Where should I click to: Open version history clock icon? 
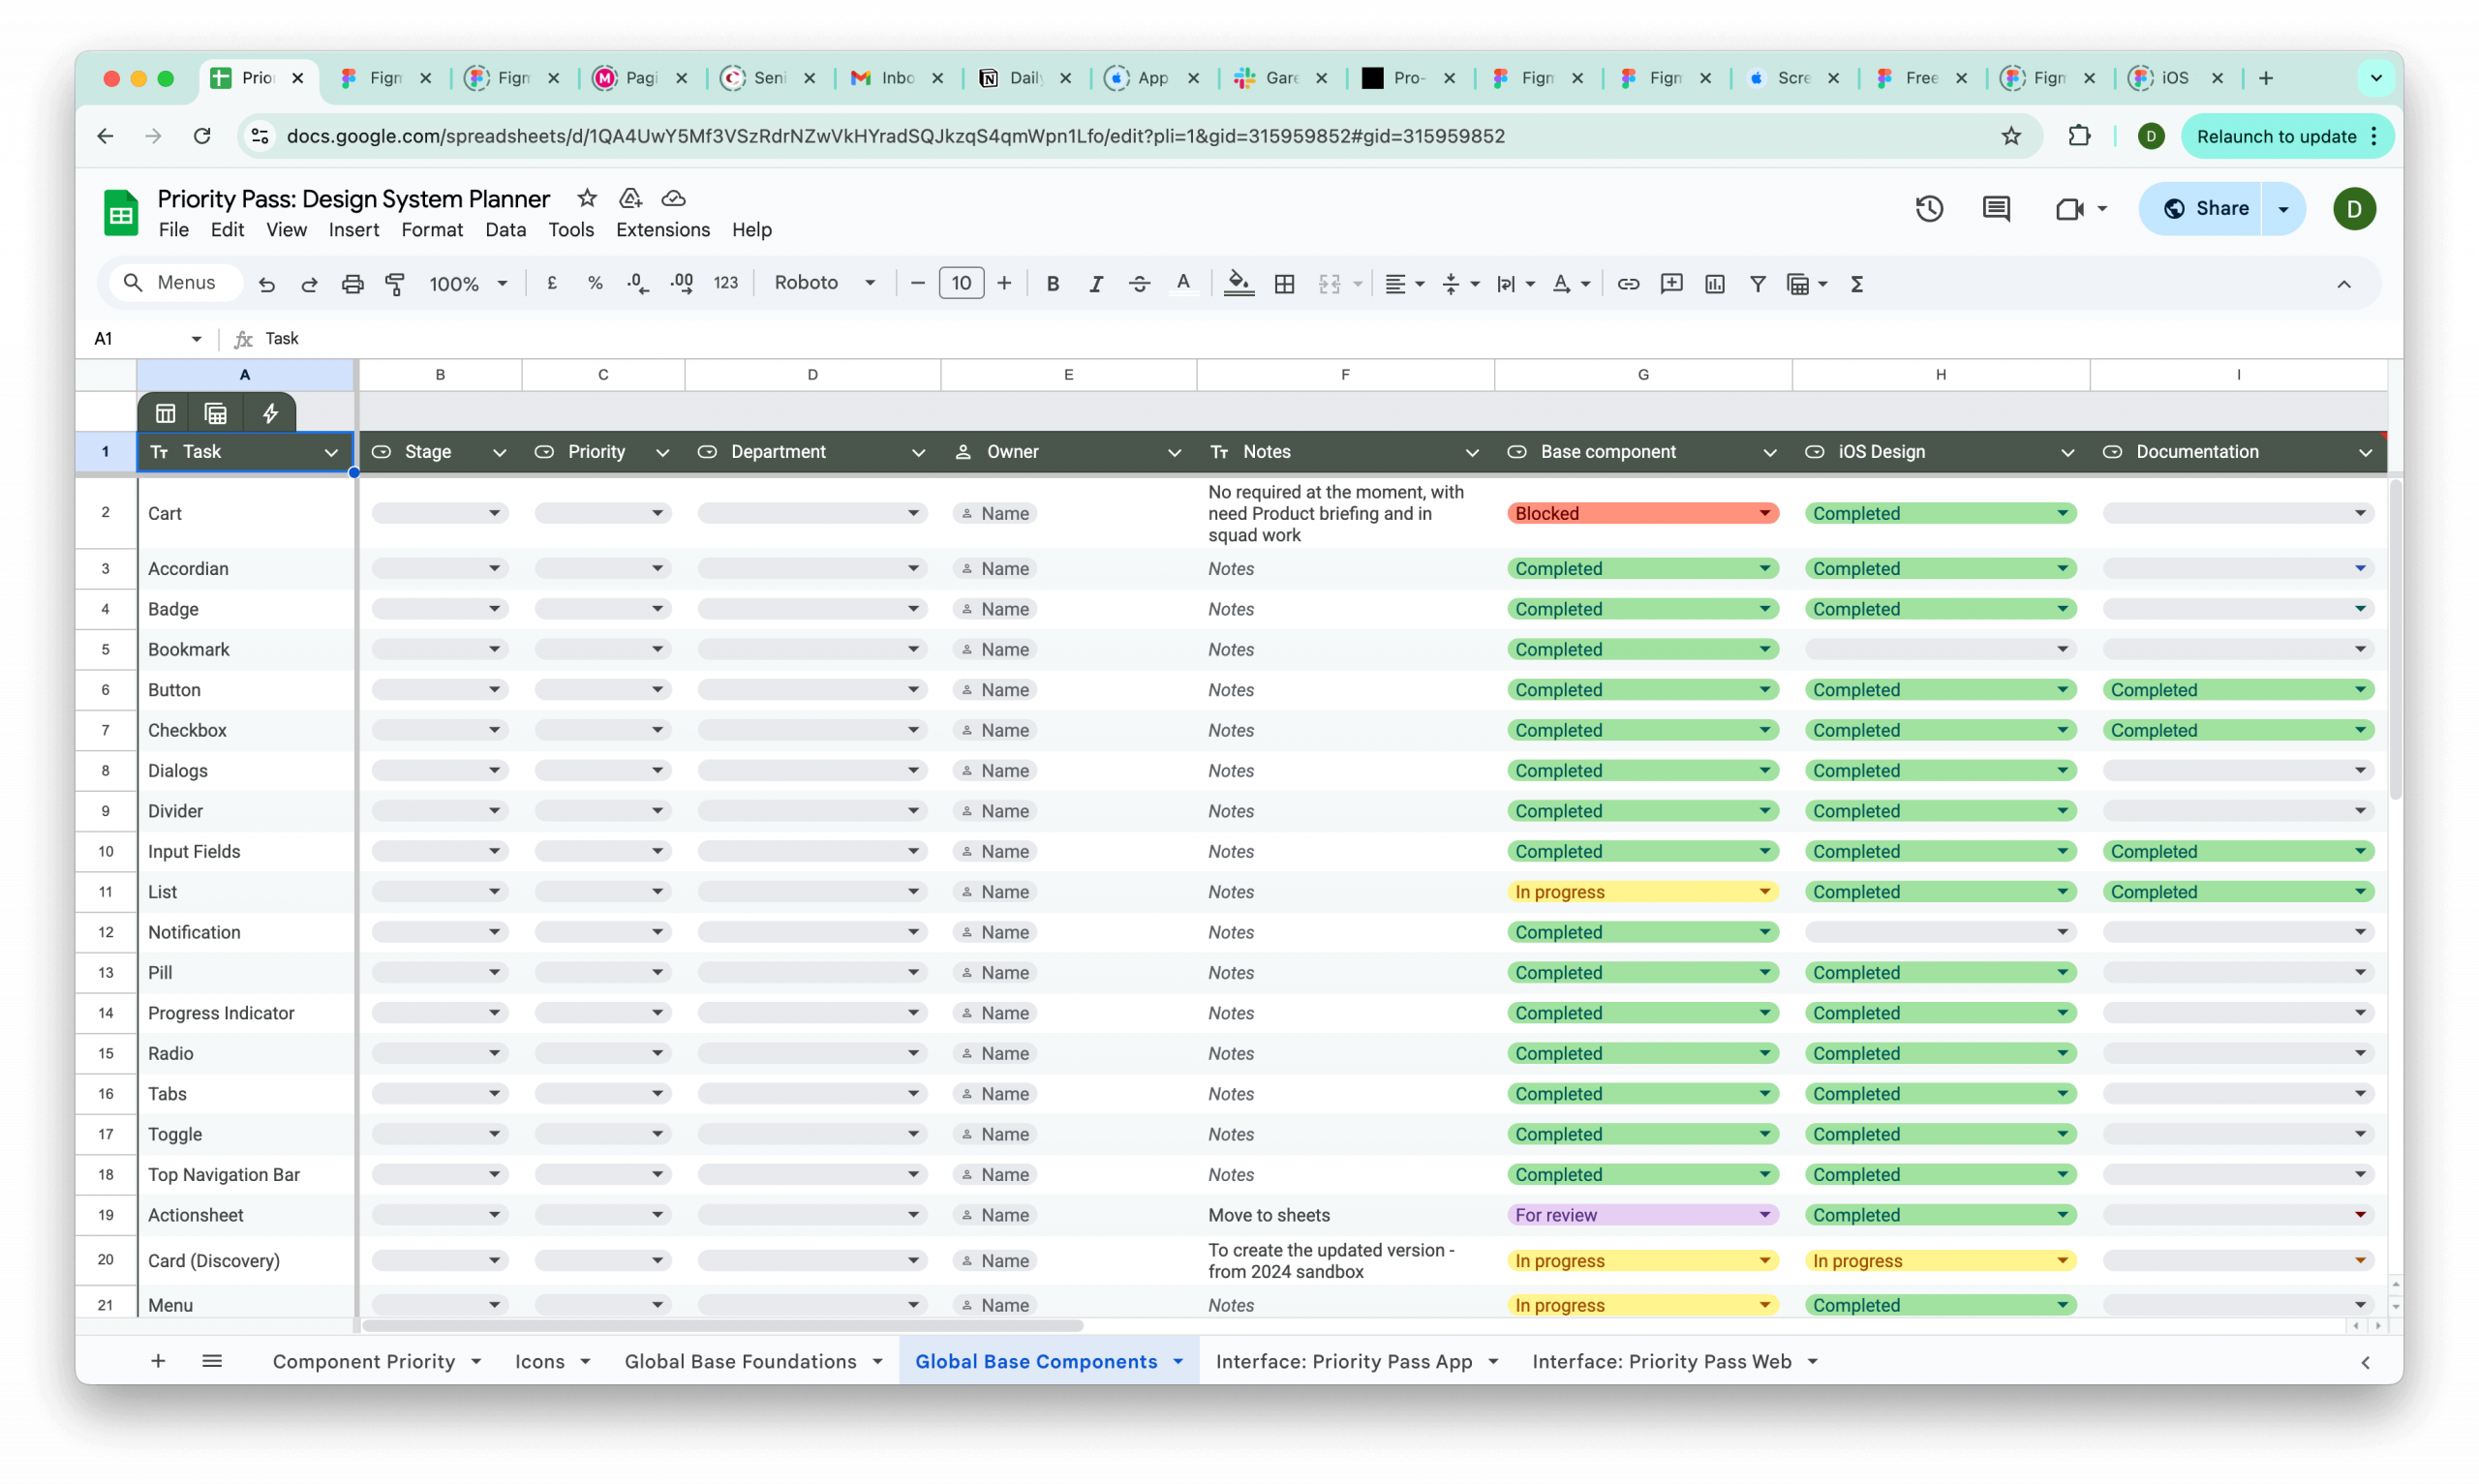[x=1929, y=208]
